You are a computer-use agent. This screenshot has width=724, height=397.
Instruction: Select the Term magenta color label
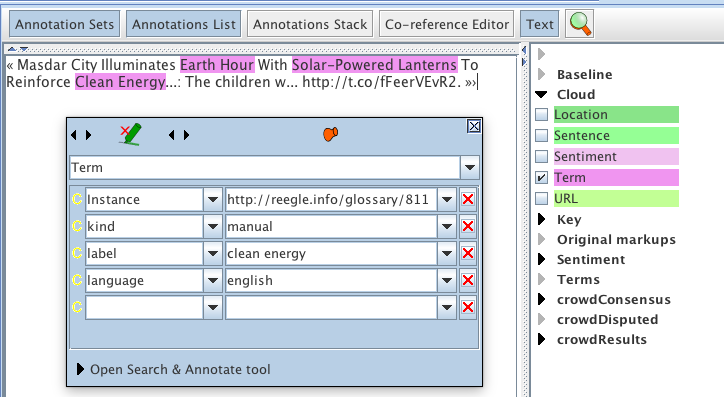coord(616,177)
